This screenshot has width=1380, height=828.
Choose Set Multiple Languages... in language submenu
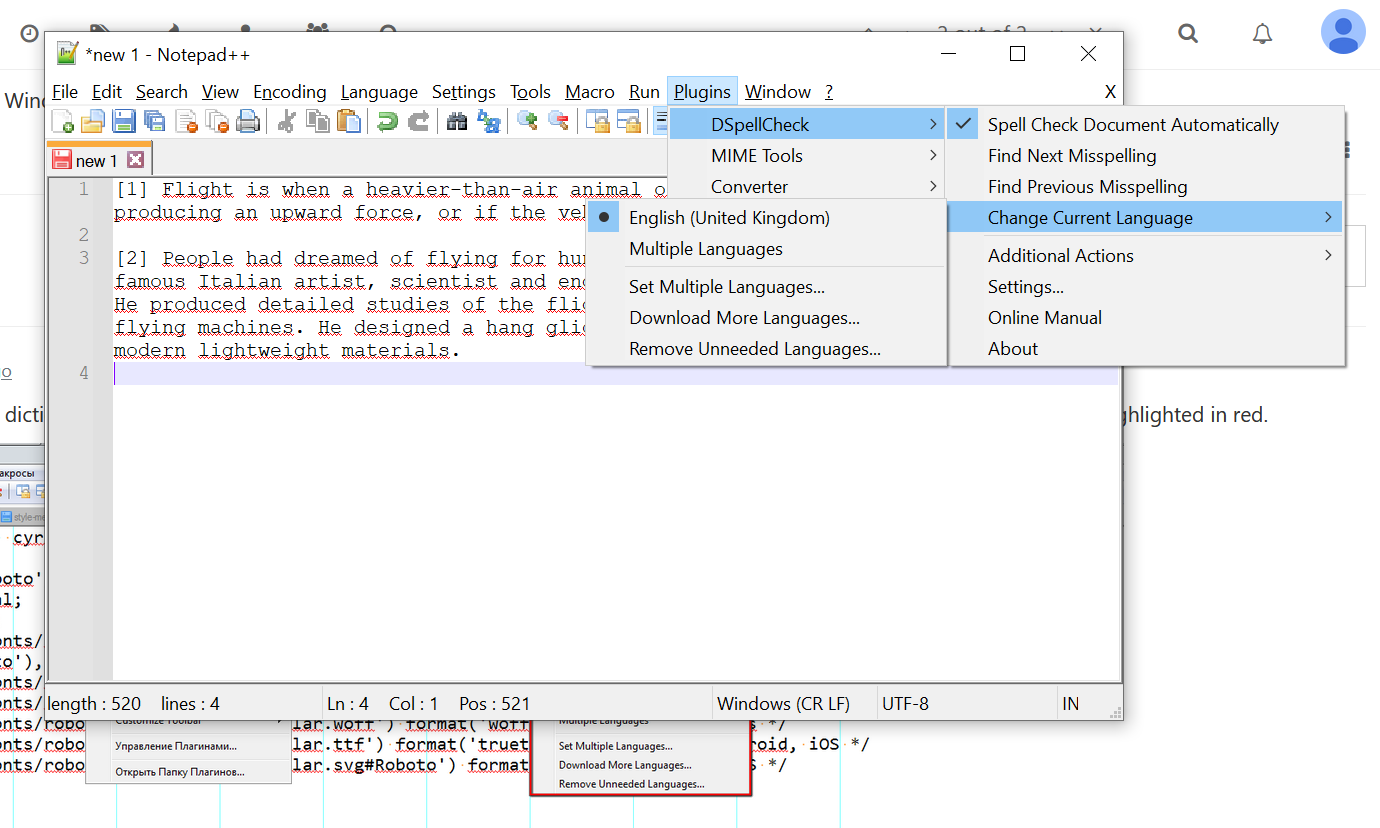pos(766,287)
